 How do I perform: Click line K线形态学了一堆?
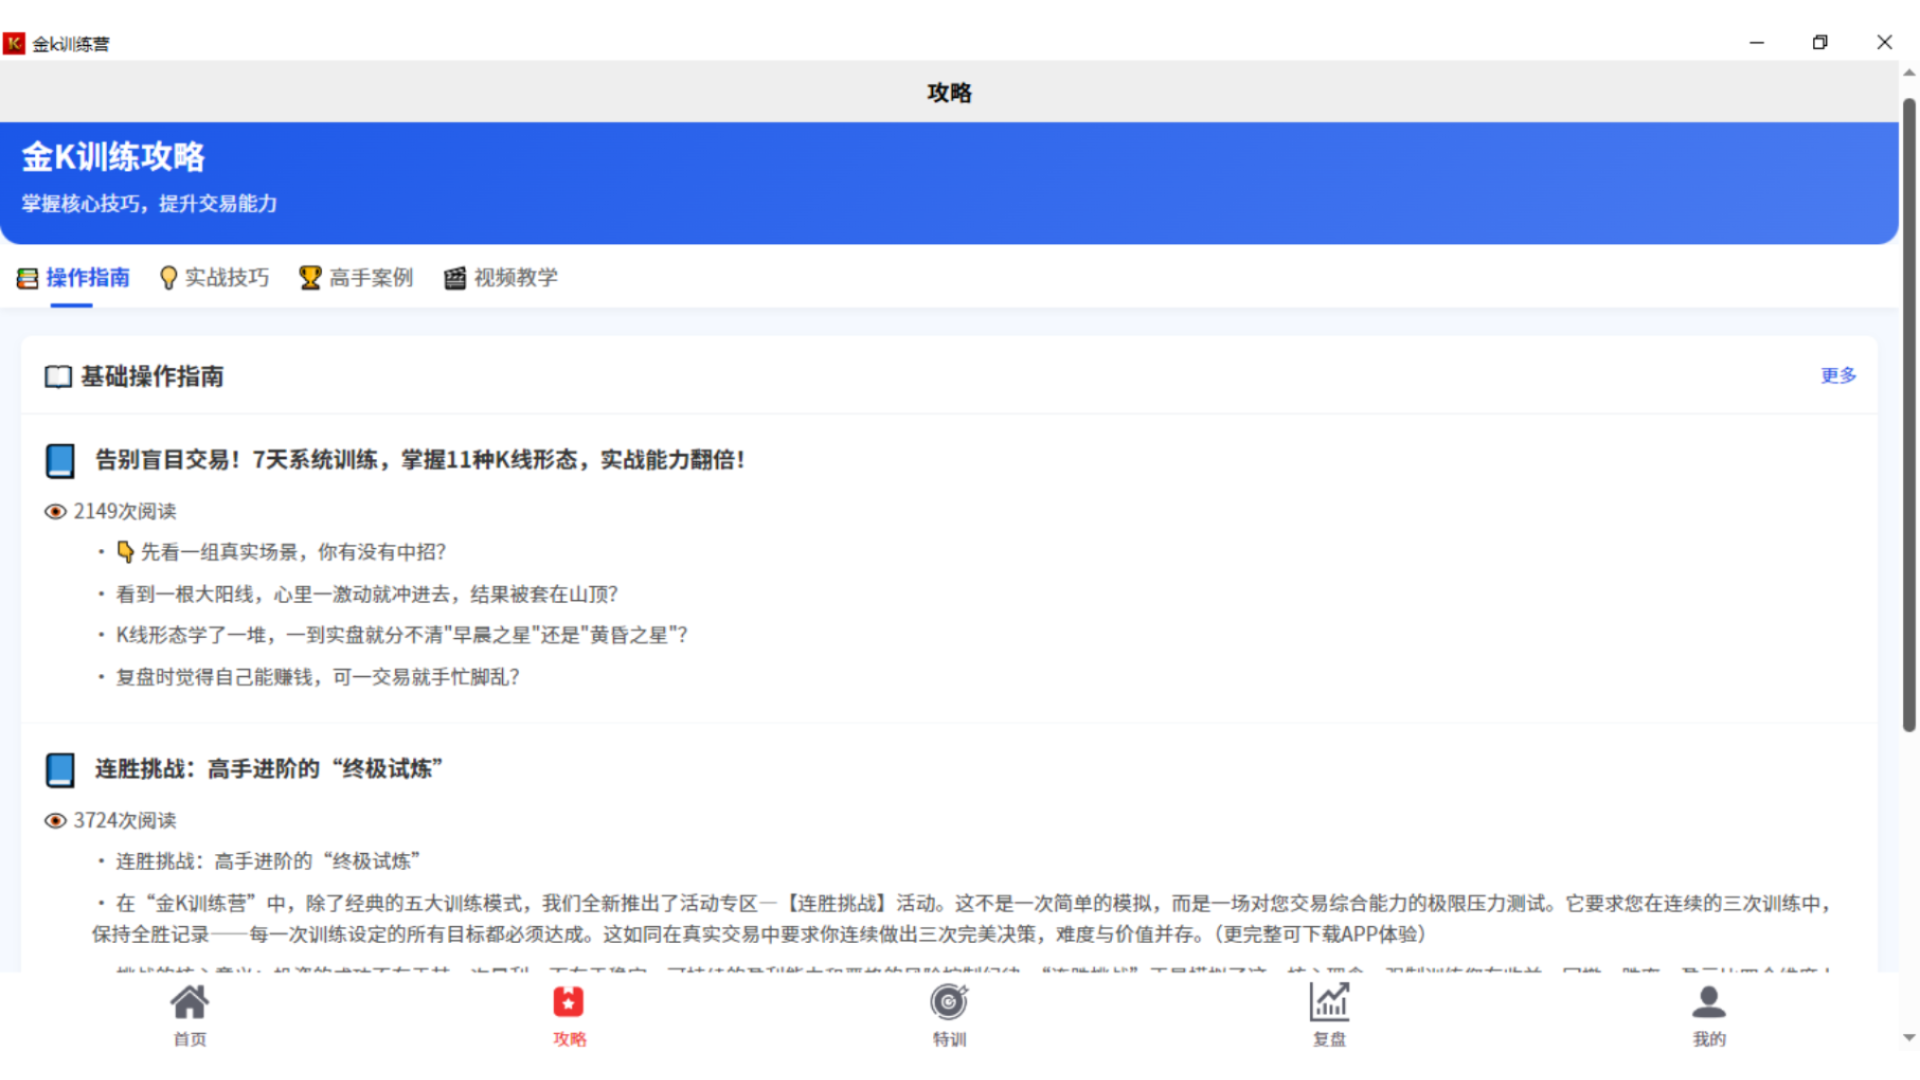pyautogui.click(x=402, y=636)
